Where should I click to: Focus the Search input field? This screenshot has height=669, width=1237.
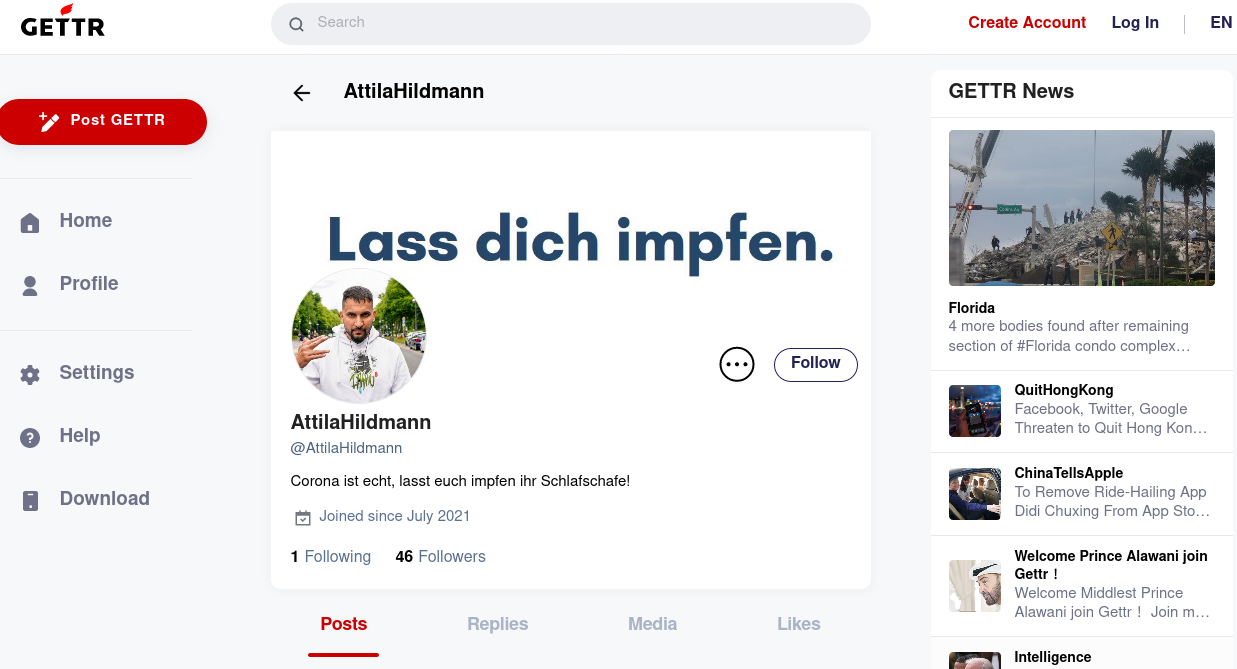tap(570, 24)
